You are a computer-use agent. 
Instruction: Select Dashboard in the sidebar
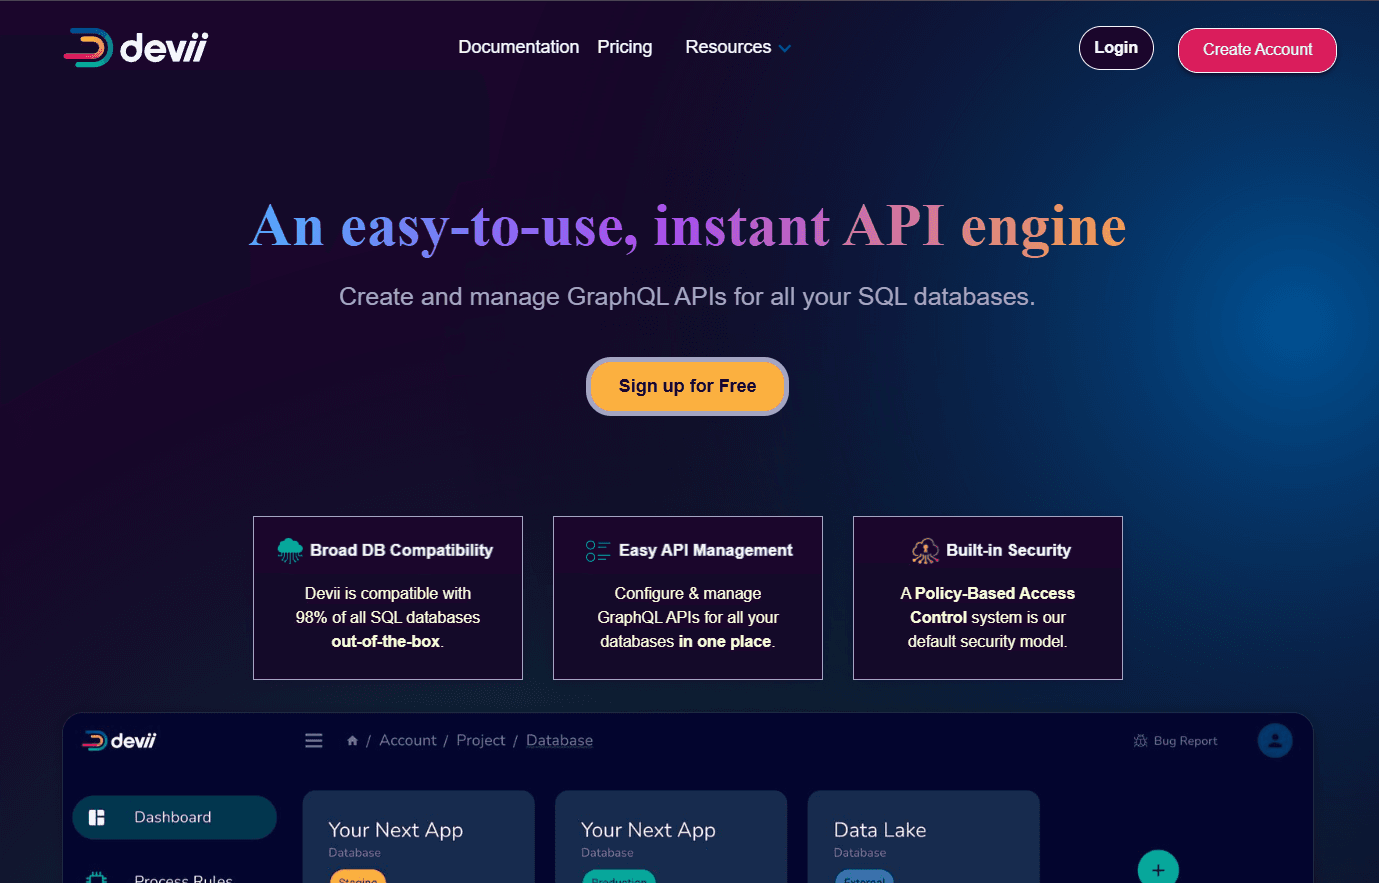[174, 817]
